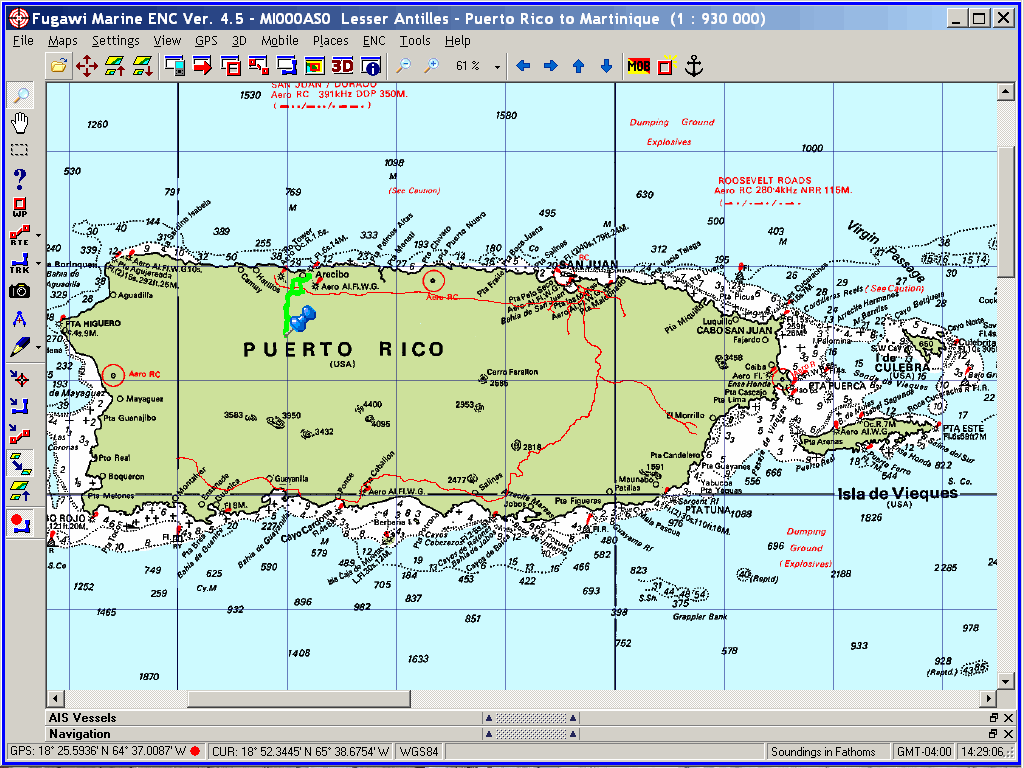Click the go-to-waypoint crosshair icon
Image resolution: width=1024 pixels, height=768 pixels.
point(22,379)
